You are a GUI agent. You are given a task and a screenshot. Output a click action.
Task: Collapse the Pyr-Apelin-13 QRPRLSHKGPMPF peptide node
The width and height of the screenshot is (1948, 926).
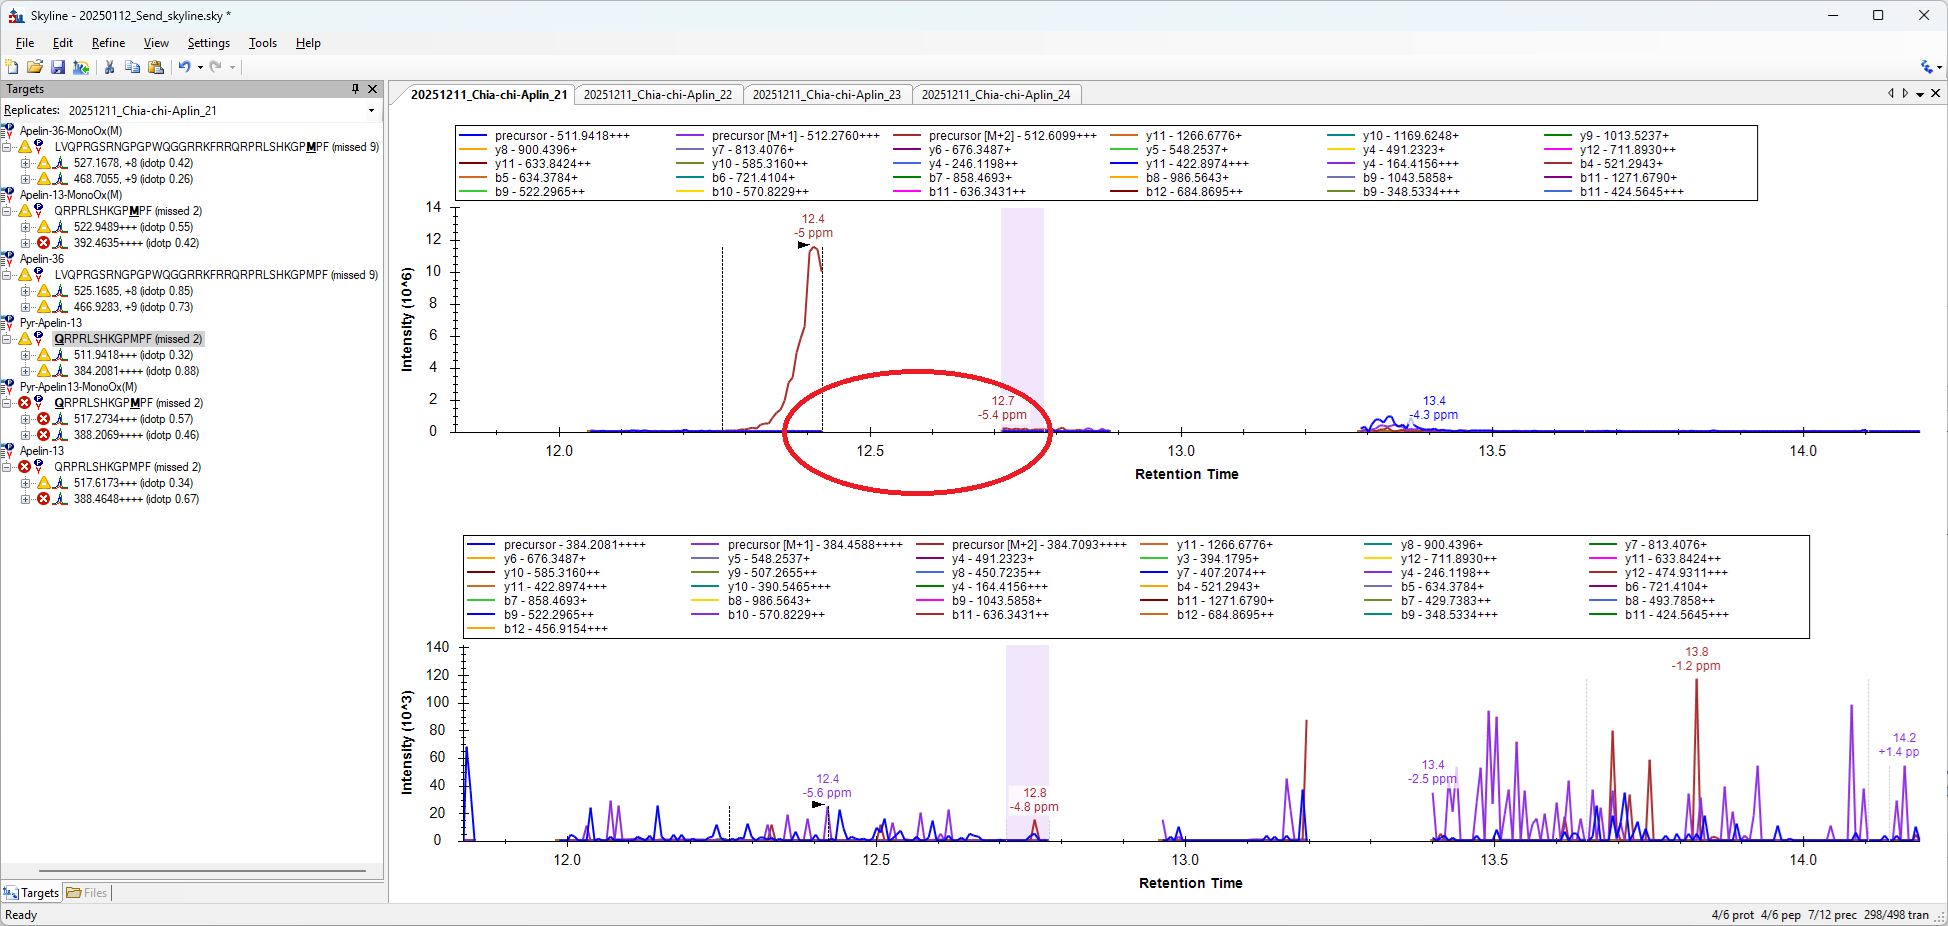pos(7,339)
